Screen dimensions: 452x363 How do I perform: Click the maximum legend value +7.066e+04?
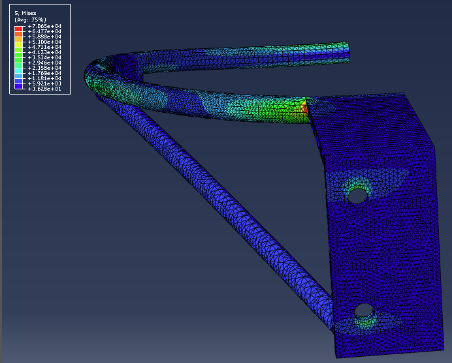(x=44, y=26)
